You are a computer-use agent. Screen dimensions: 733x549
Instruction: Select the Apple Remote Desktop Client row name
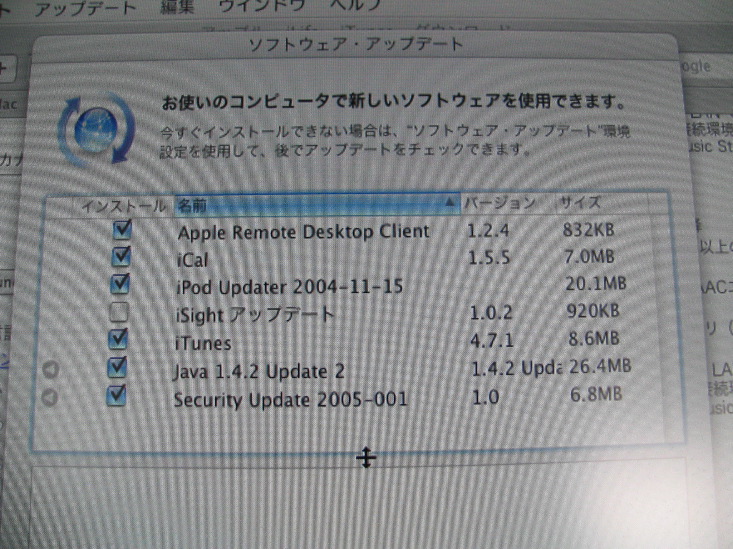tap(303, 232)
